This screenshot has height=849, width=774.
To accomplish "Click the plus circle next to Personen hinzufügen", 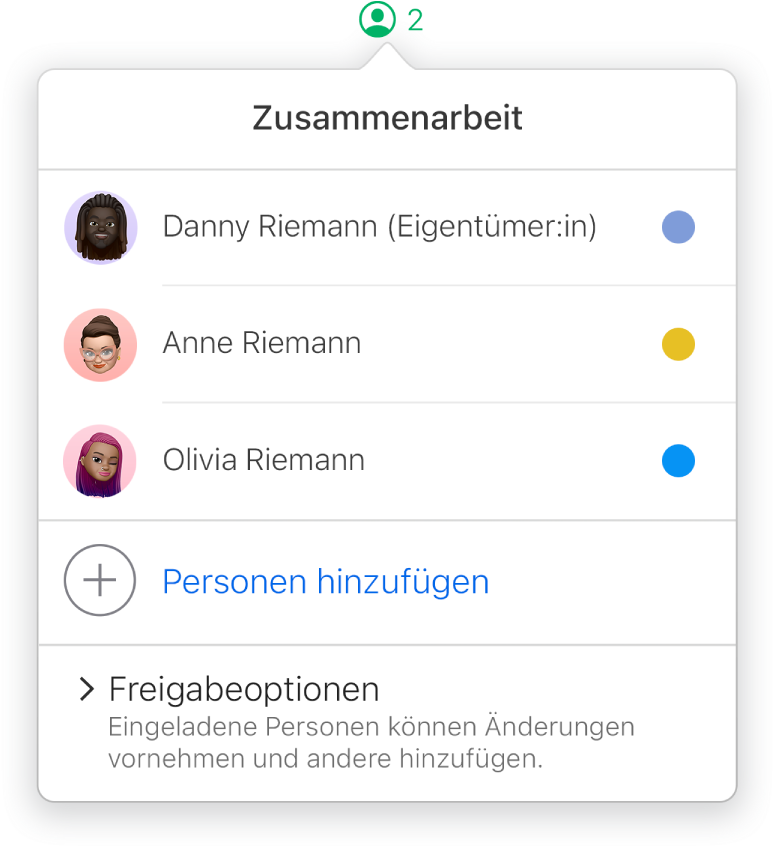I will coord(100,581).
